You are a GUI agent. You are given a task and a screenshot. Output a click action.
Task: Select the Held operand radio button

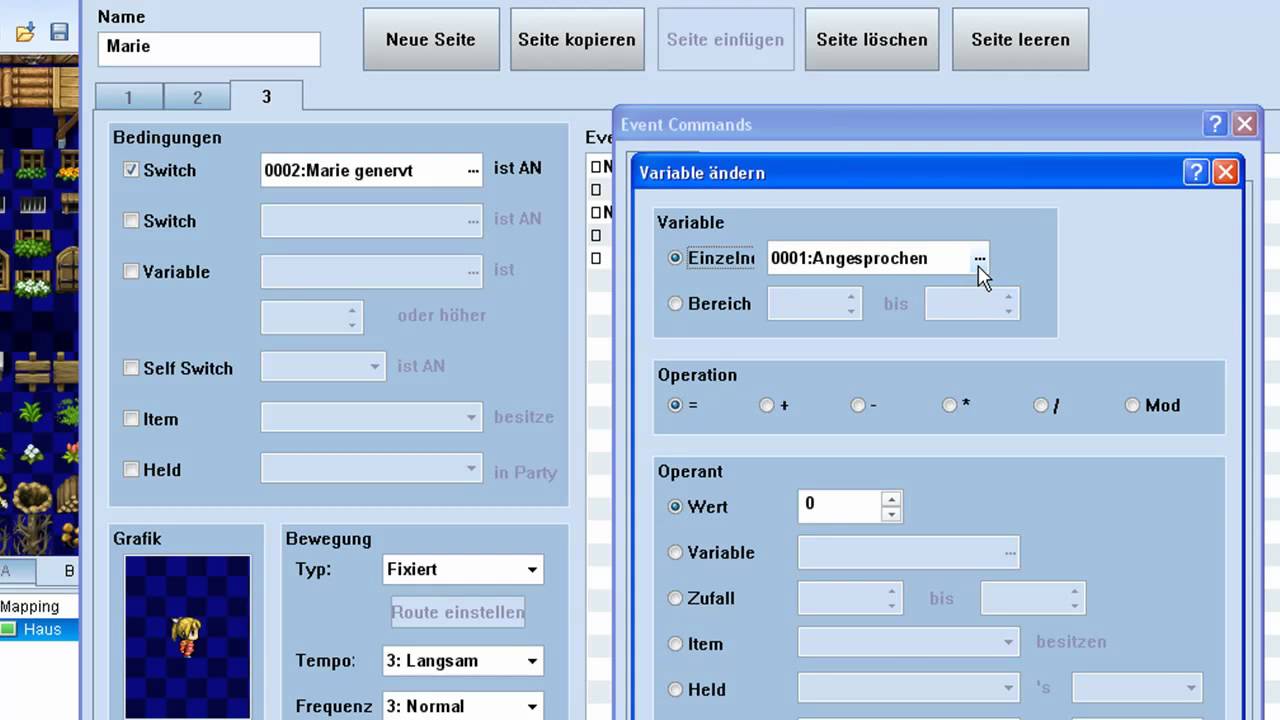(x=675, y=689)
